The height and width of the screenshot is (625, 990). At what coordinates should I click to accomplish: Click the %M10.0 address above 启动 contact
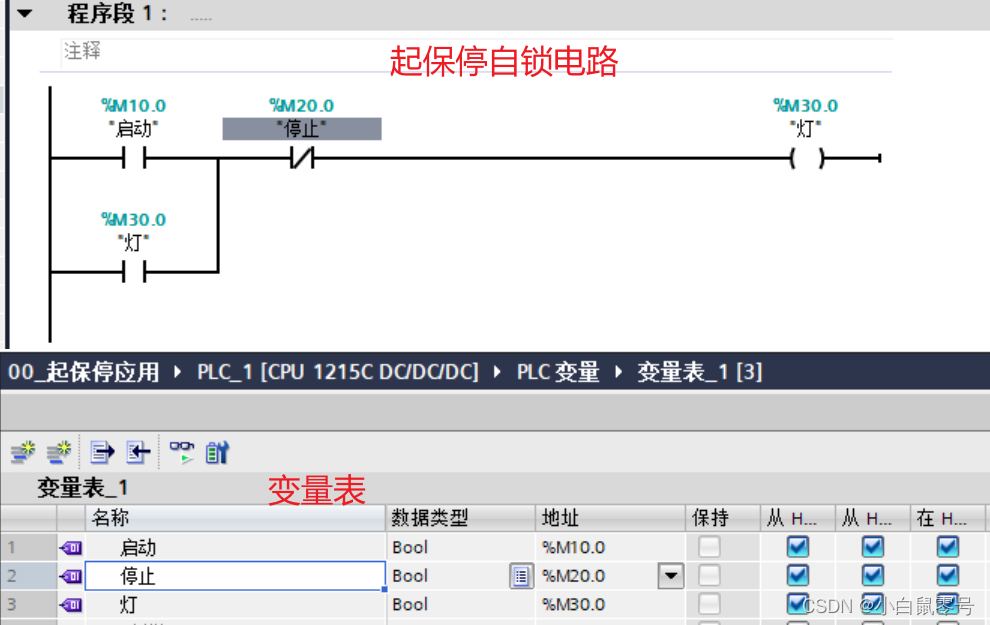134,105
